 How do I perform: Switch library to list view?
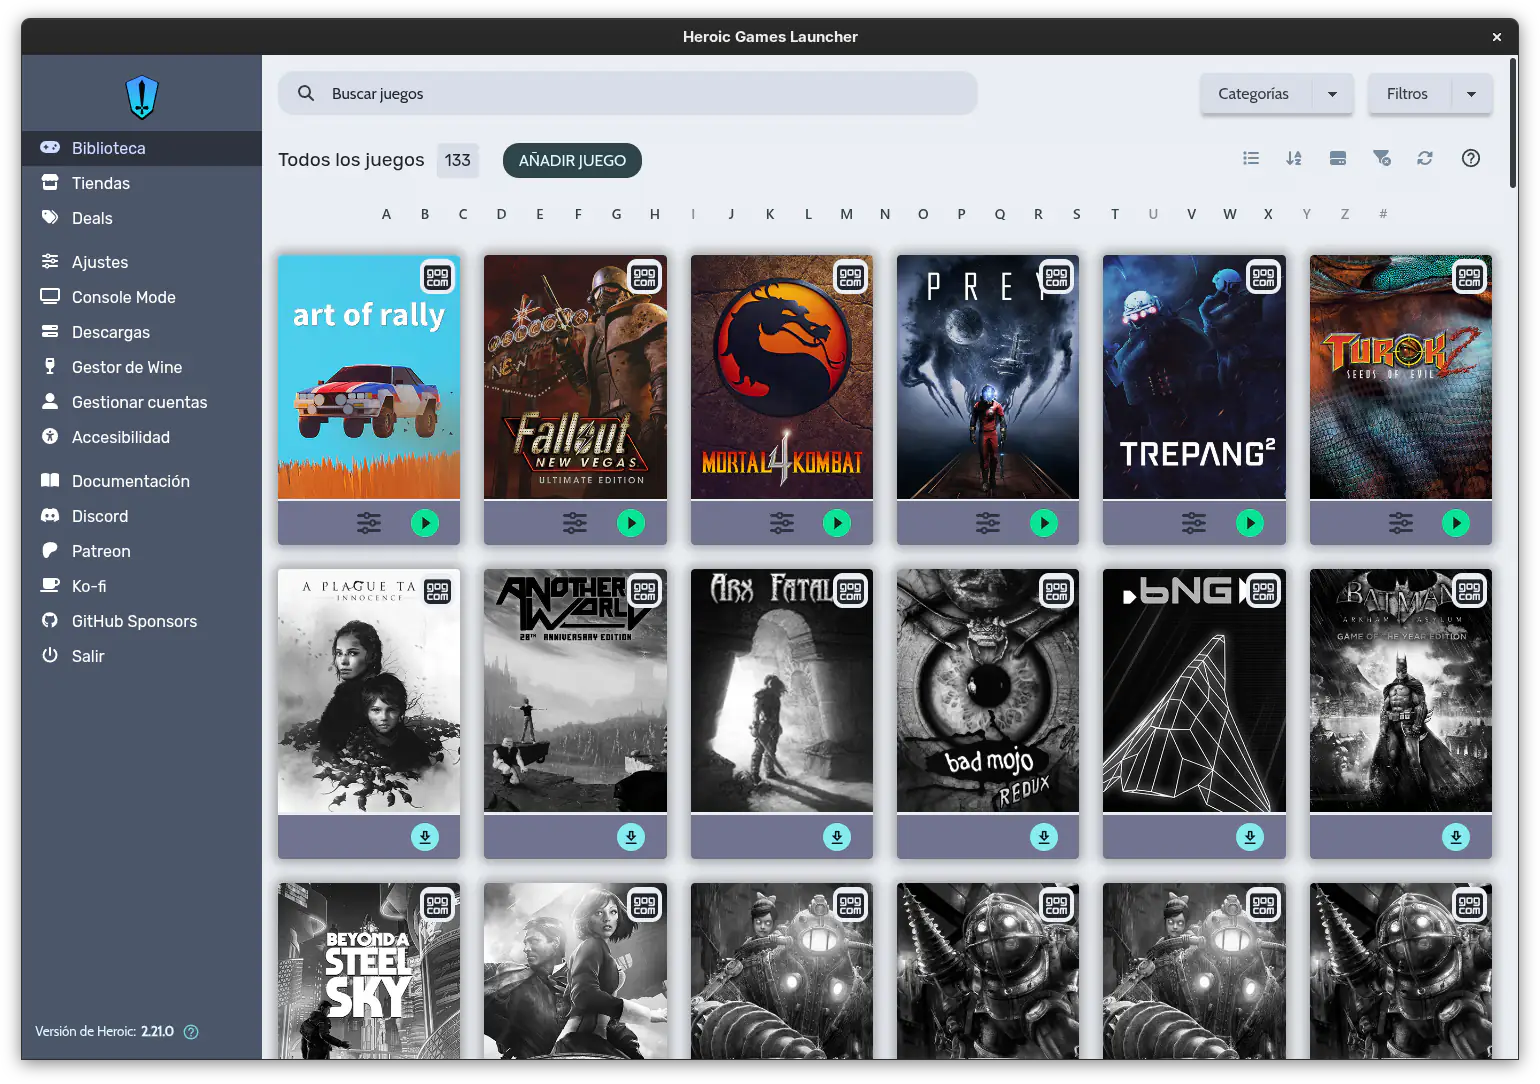point(1251,158)
